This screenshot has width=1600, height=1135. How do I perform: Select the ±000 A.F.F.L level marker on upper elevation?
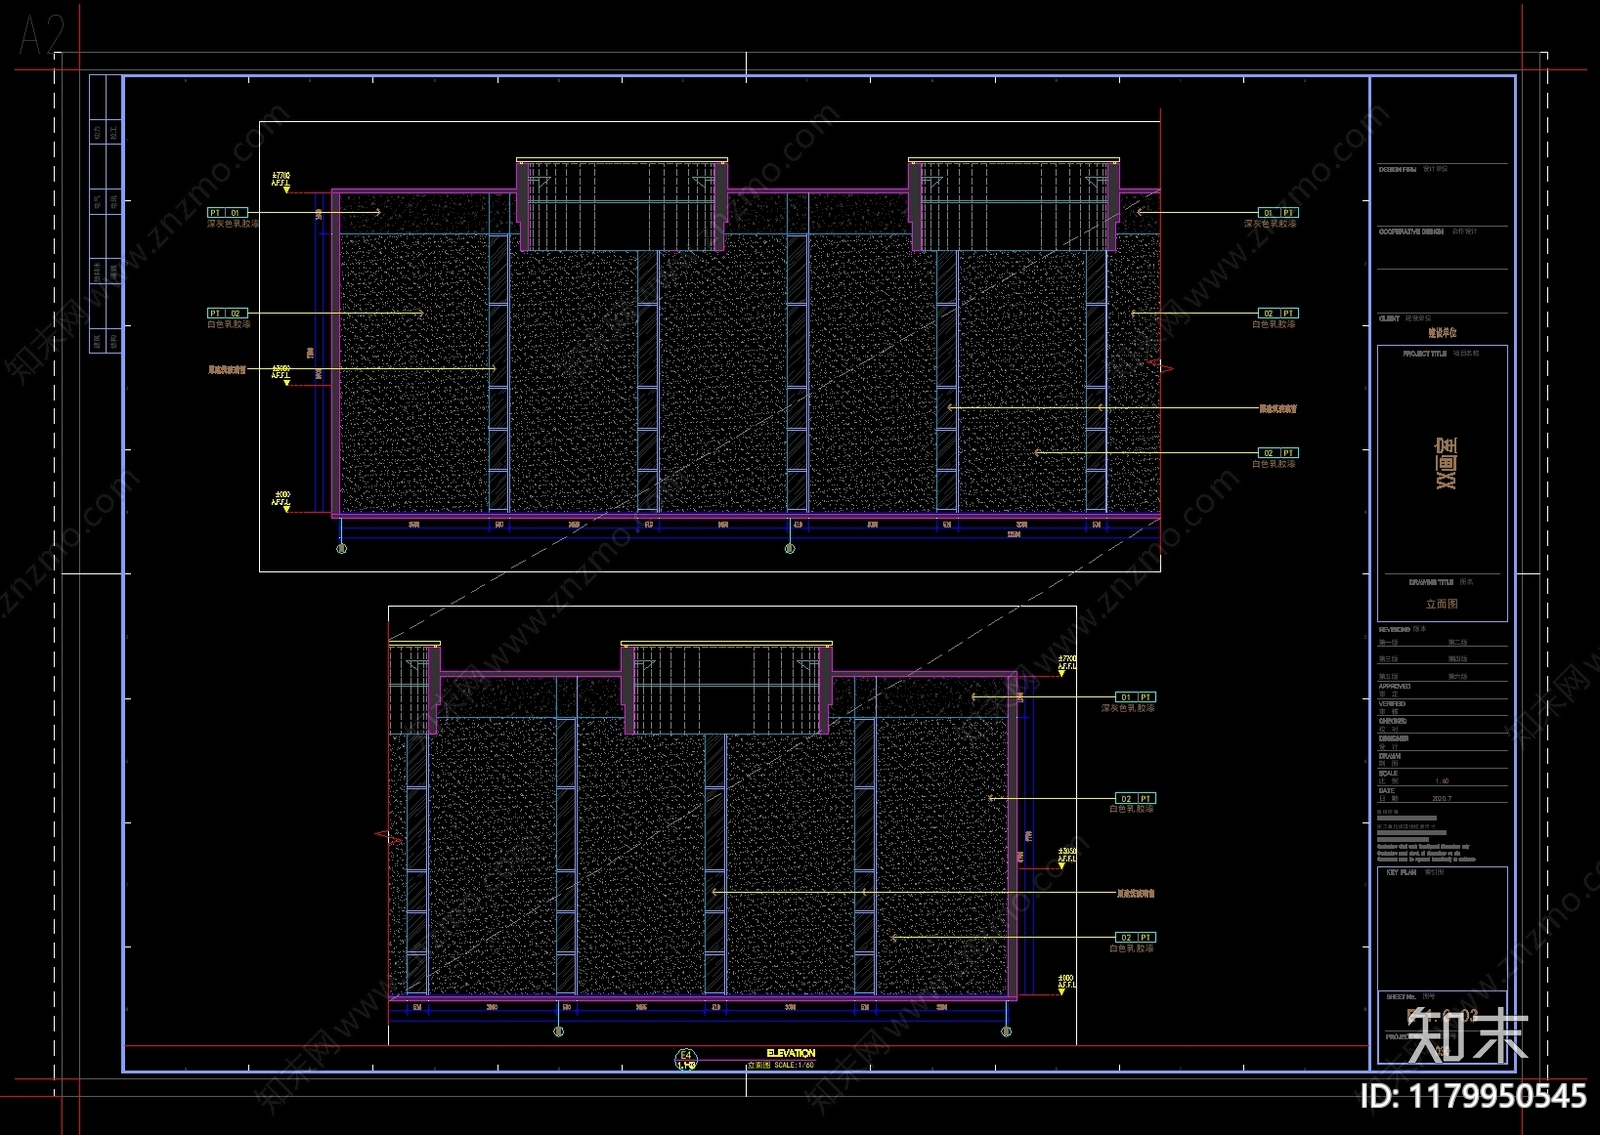click(x=281, y=500)
